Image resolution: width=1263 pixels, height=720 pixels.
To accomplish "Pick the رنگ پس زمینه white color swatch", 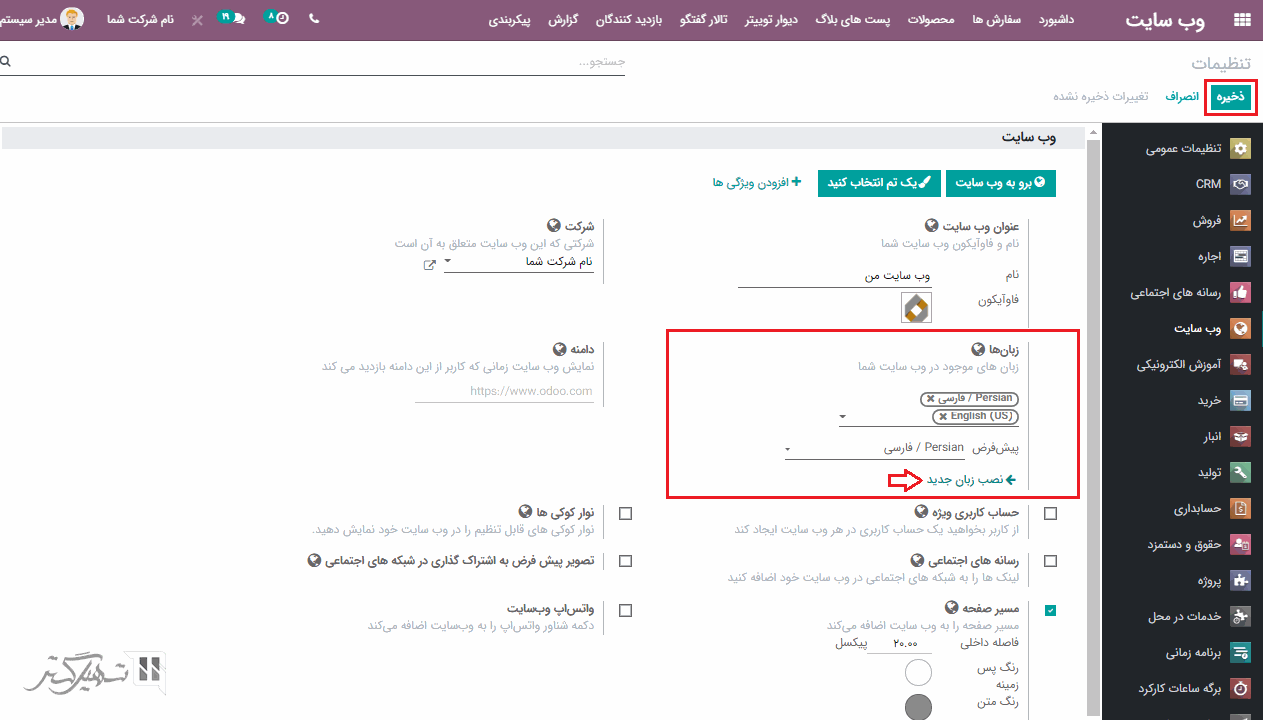I will pyautogui.click(x=918, y=673).
